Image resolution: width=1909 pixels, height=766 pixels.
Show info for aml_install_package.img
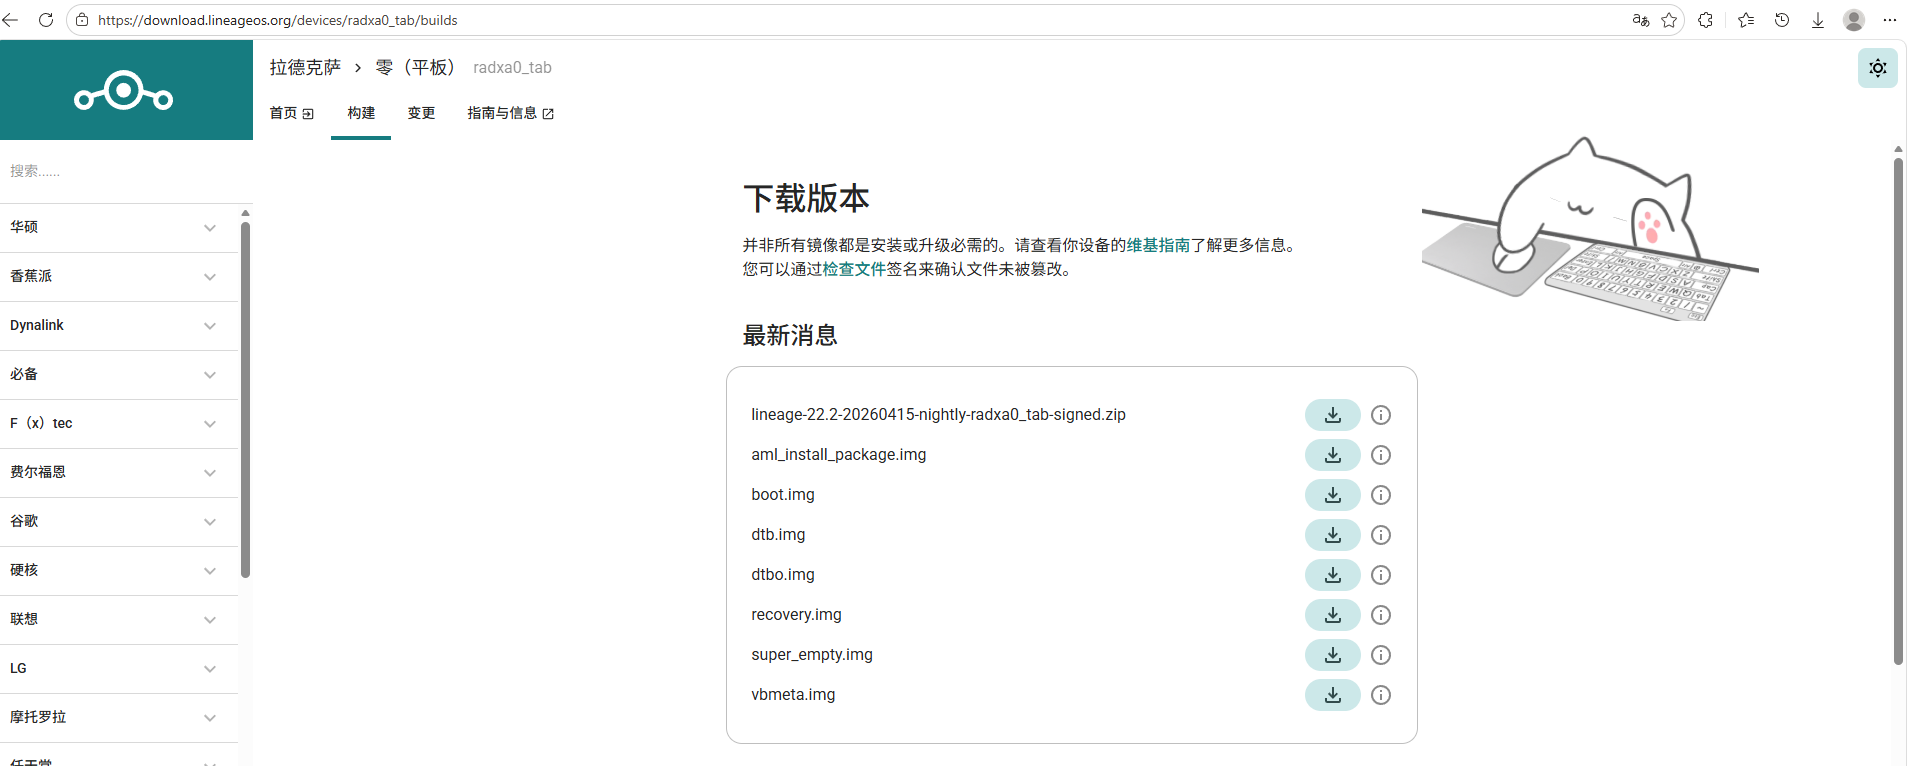click(x=1381, y=455)
